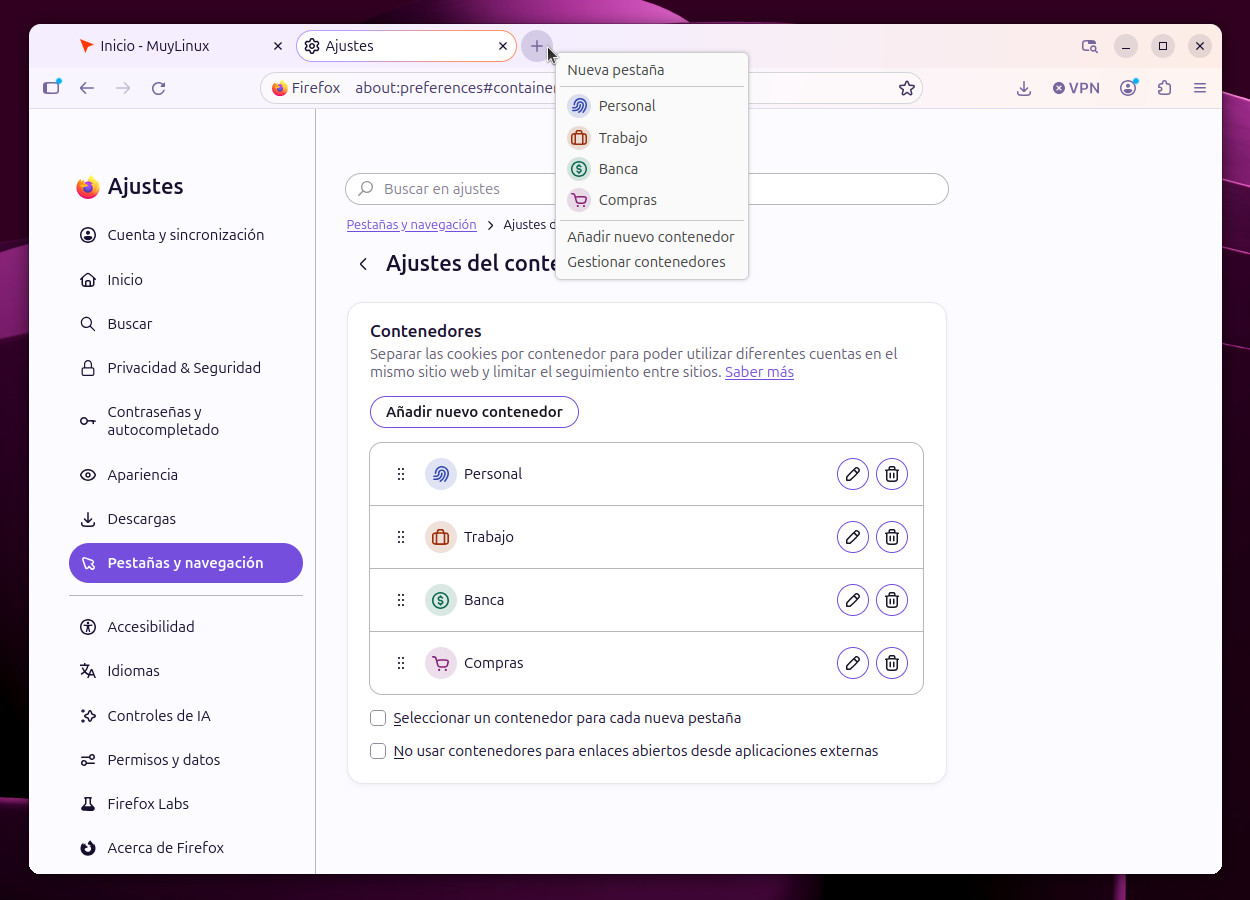Delete the Banca container with trash icon
The height and width of the screenshot is (900, 1250).
[x=892, y=600]
